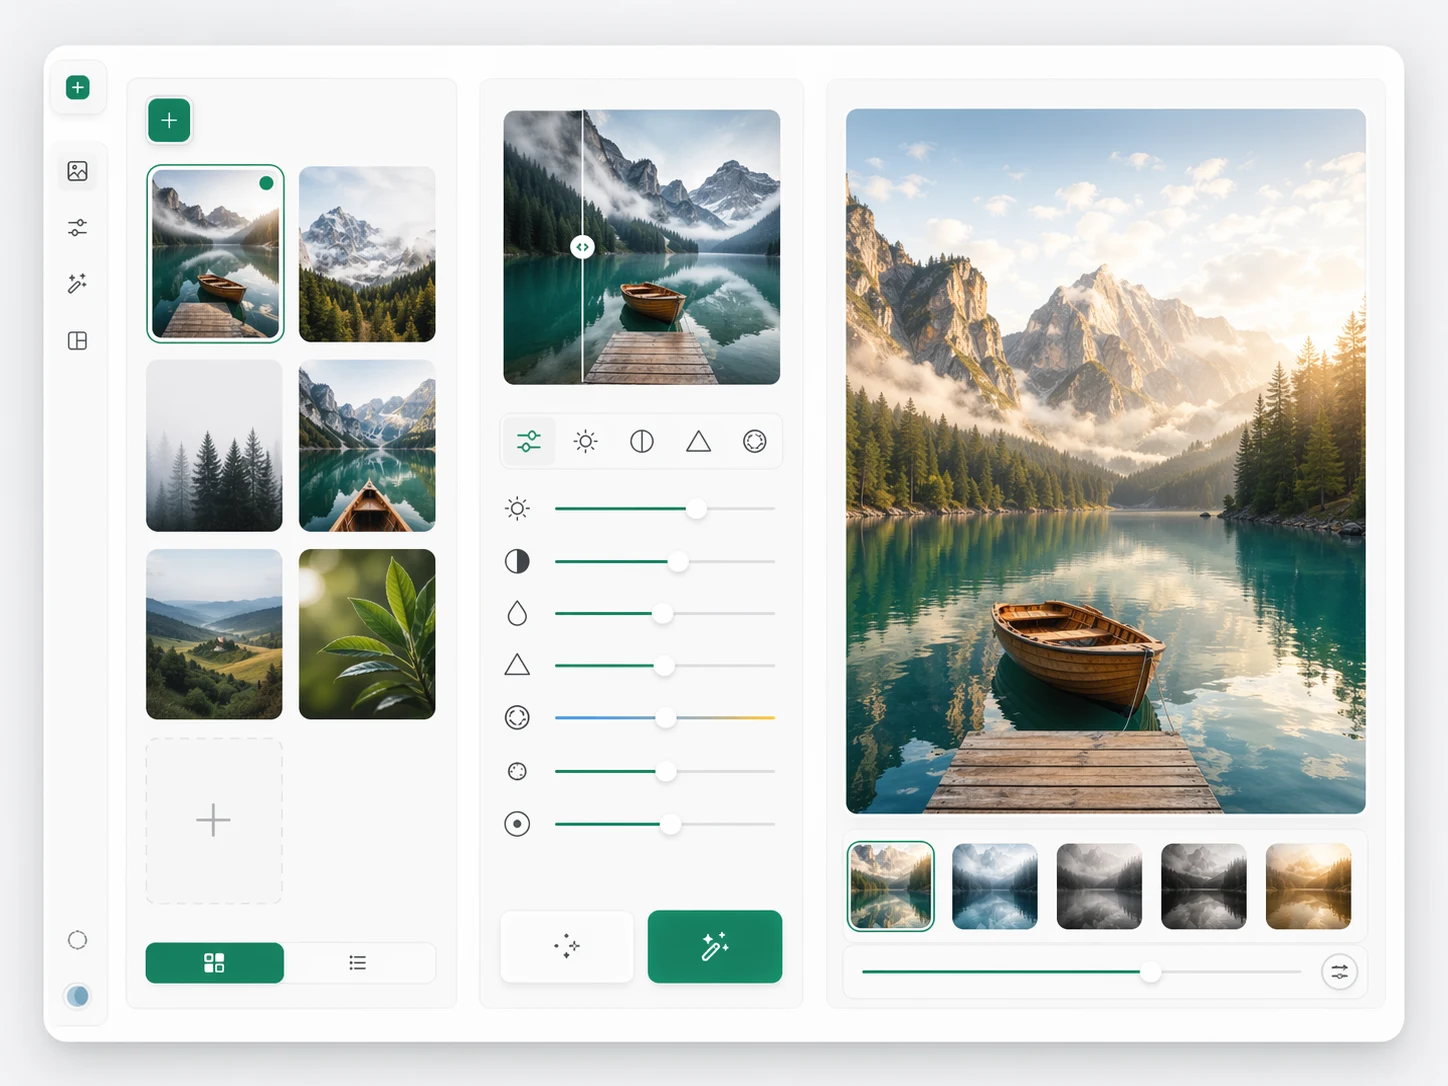The height and width of the screenshot is (1086, 1448).
Task: Select the sharpen triangle tab
Action: click(x=698, y=441)
